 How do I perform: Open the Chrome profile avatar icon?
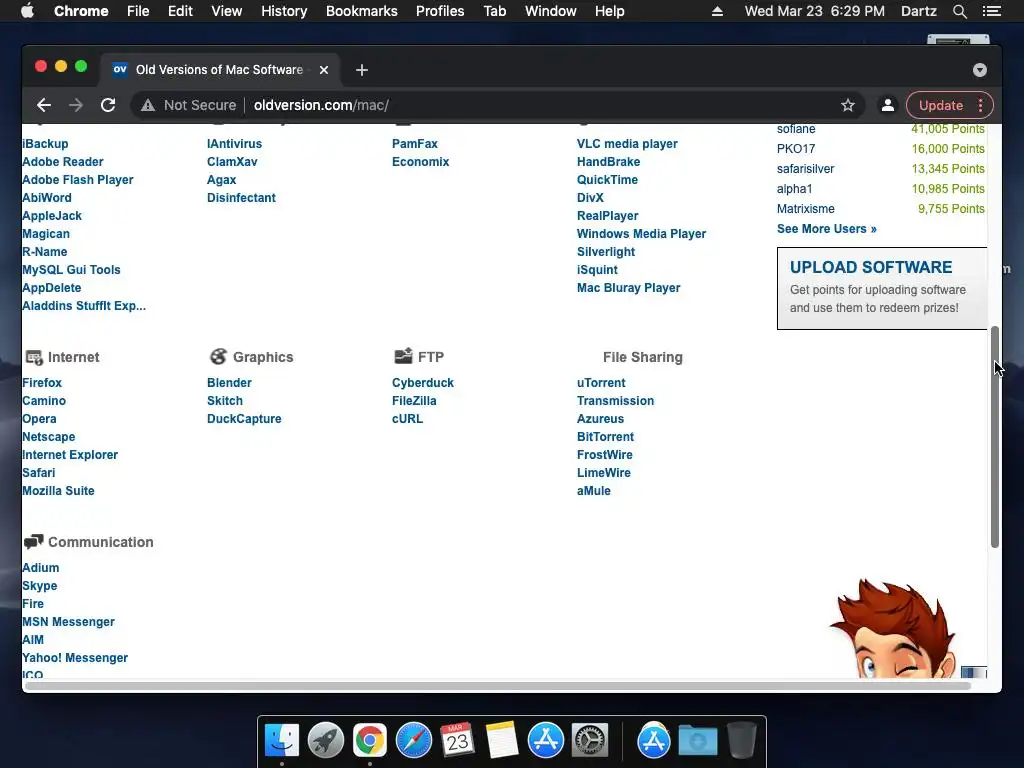tap(888, 105)
